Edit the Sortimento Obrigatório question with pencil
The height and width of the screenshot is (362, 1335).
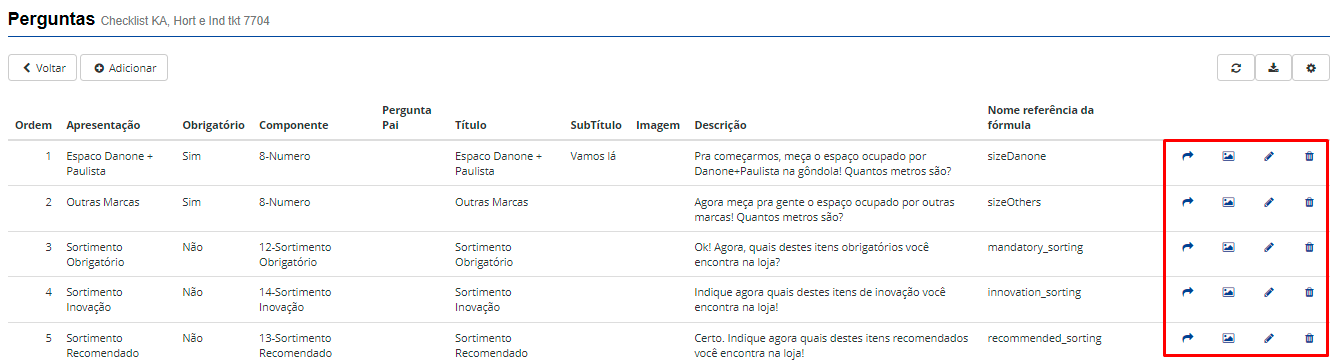[x=1269, y=247]
